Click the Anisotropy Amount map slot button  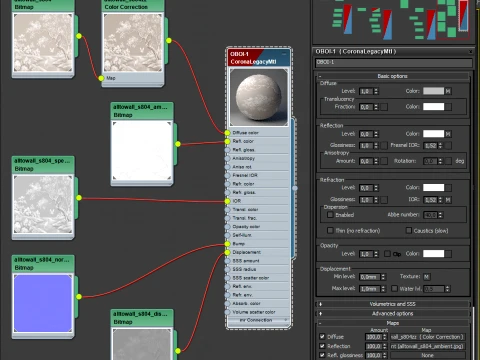pos(384,161)
